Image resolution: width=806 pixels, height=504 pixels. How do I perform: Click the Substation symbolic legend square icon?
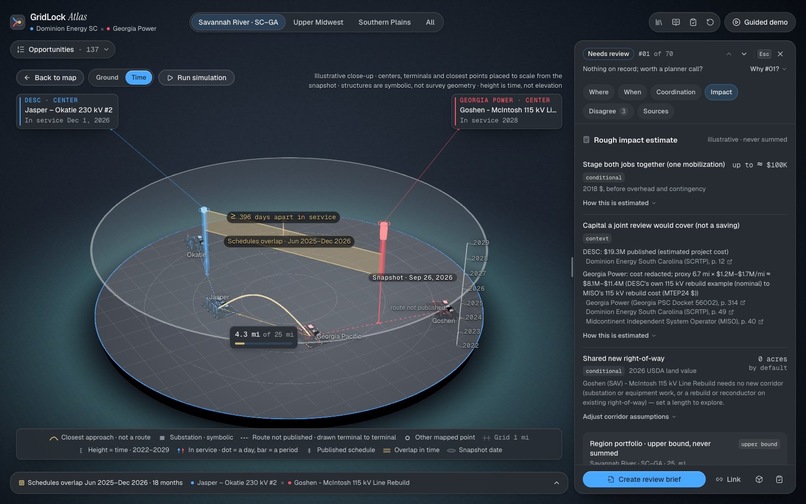click(x=162, y=438)
